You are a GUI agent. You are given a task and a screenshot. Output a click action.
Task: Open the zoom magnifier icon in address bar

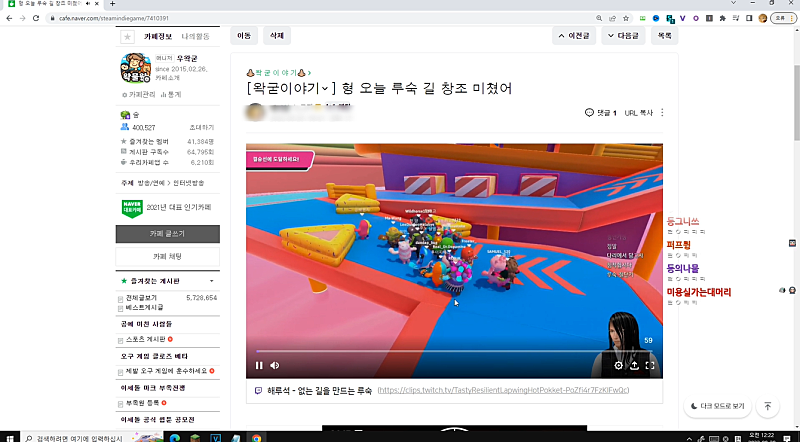coord(599,18)
